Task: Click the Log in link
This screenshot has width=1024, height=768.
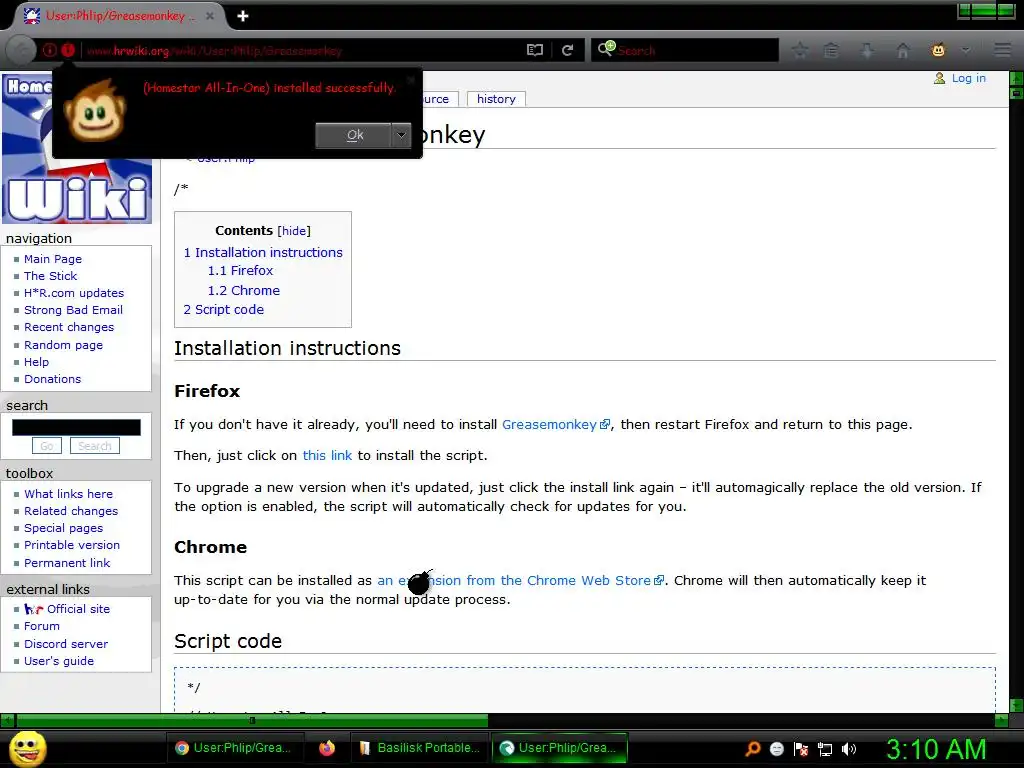Action: coord(968,78)
